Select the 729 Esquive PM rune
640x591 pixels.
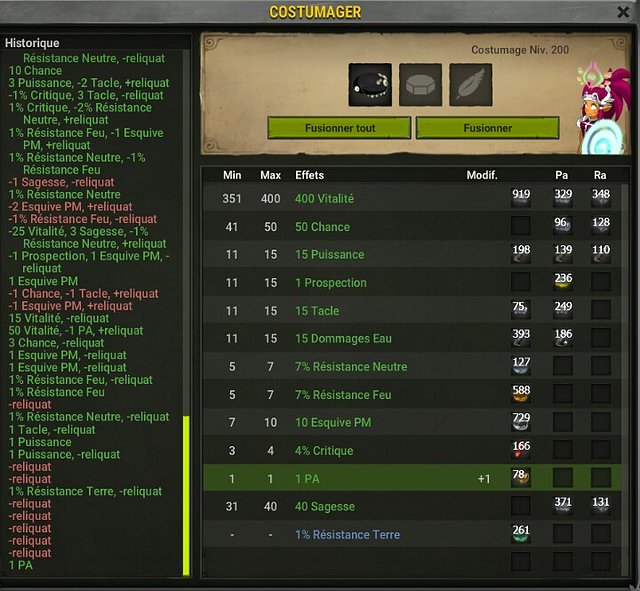click(521, 422)
